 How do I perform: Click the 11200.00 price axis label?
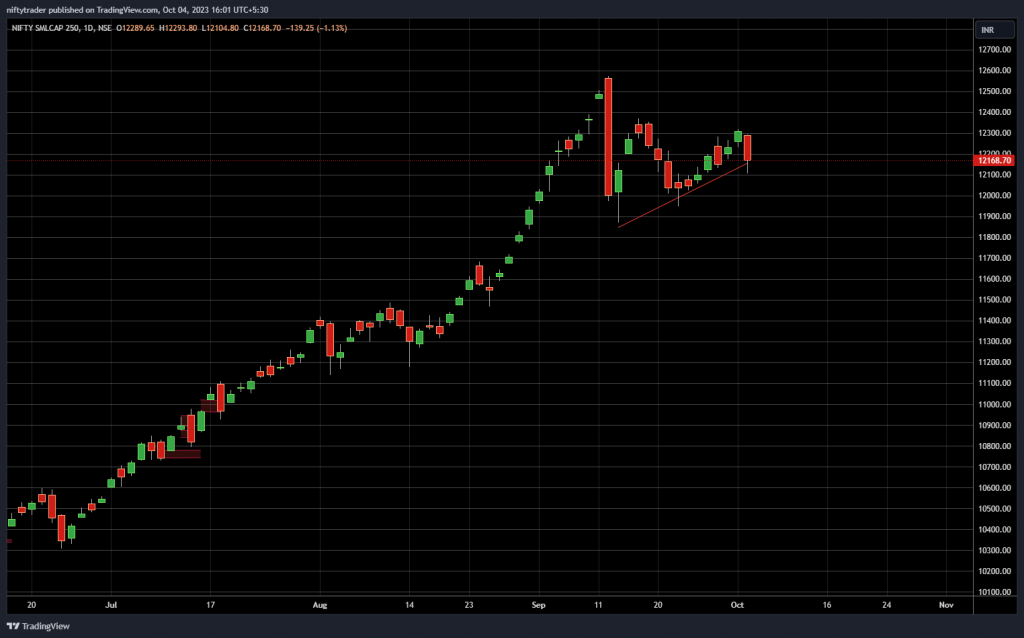[995, 362]
